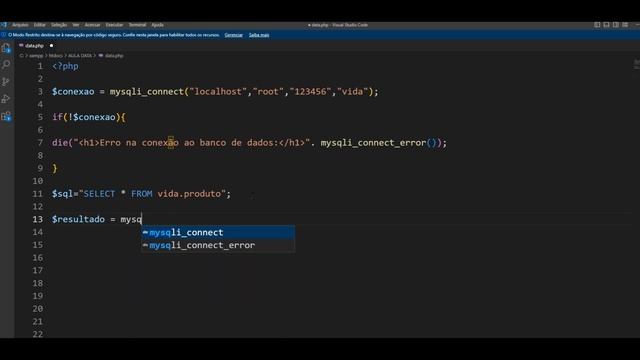640x360 pixels.
Task: Open the Editar menu
Action: pos(40,25)
